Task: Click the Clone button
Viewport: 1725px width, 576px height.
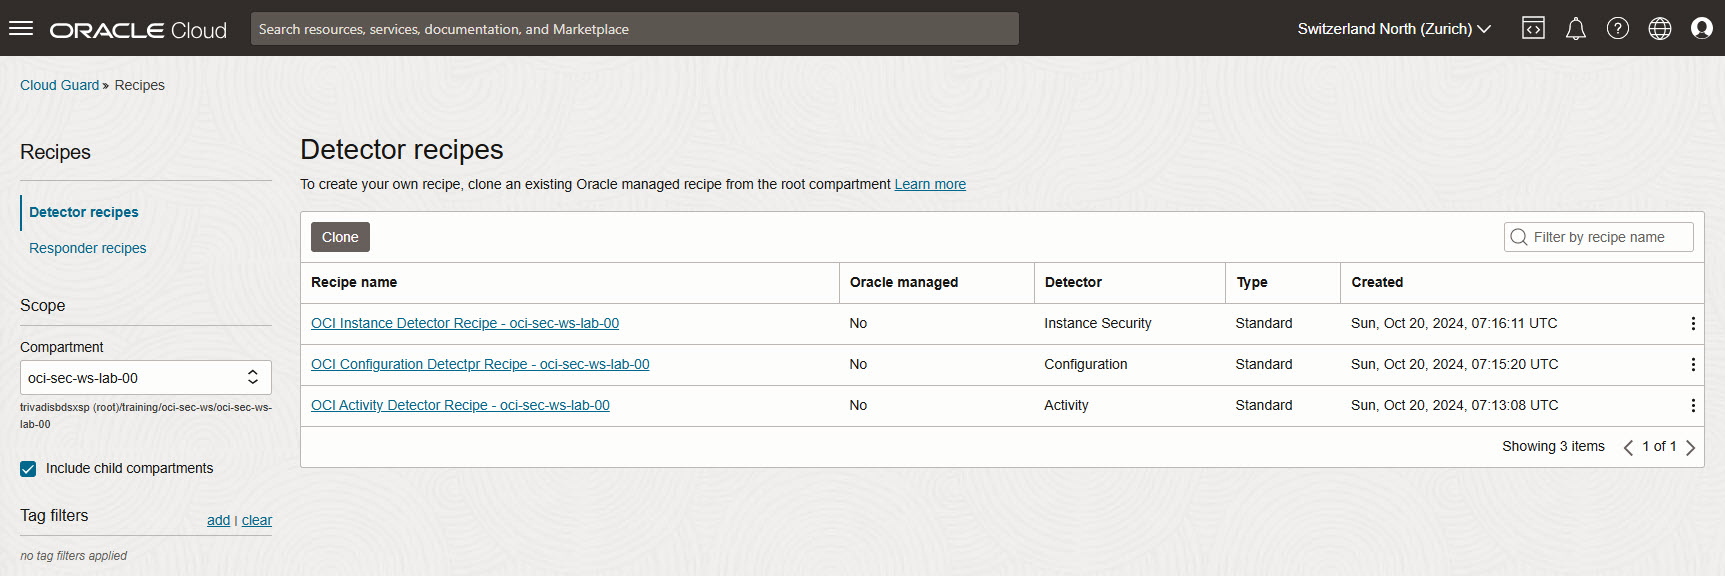Action: pyautogui.click(x=340, y=237)
